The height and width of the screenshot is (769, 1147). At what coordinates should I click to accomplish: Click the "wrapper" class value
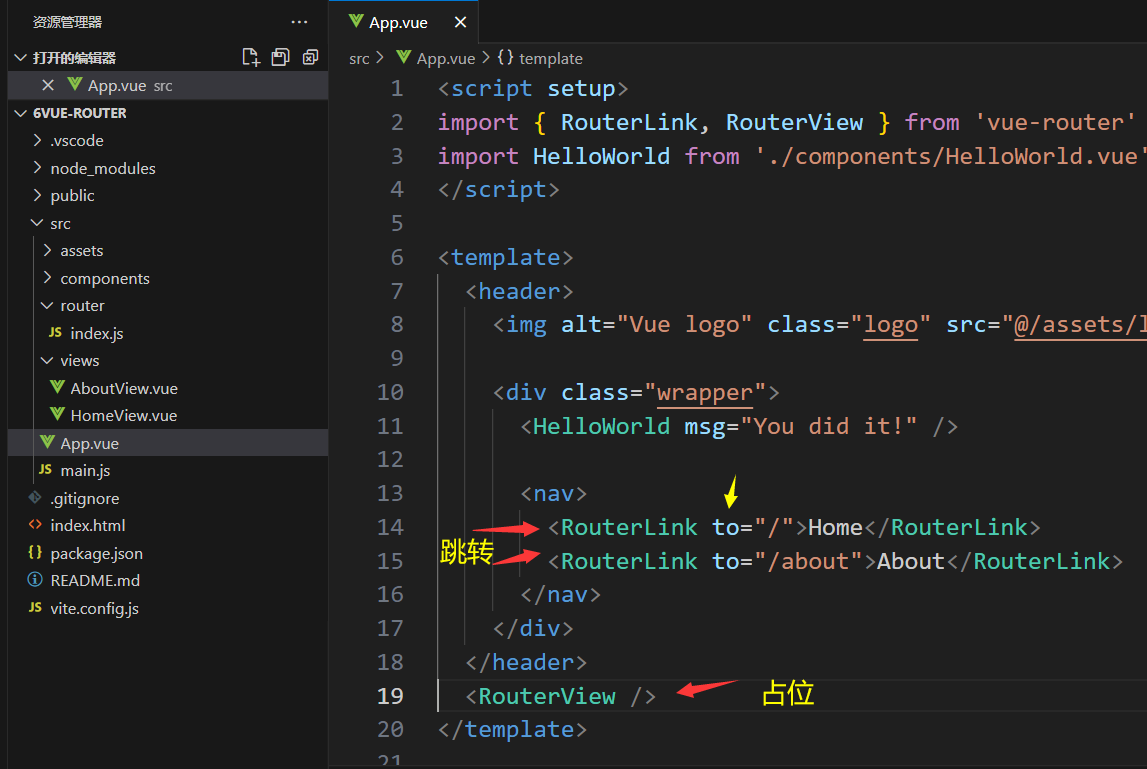coord(705,392)
